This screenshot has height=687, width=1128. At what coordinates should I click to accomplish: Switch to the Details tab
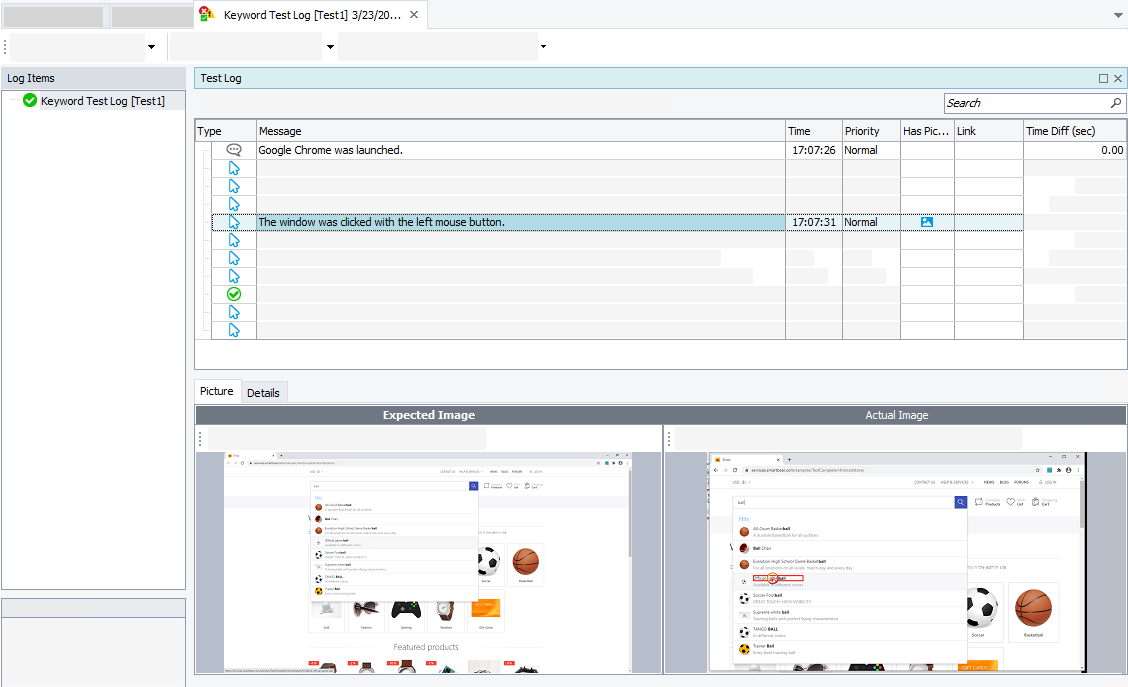[x=263, y=392]
